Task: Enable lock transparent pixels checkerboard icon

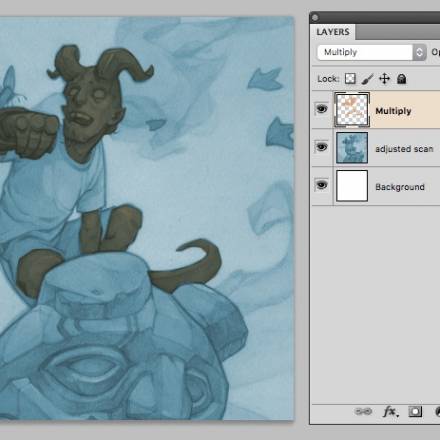Action: (350, 79)
